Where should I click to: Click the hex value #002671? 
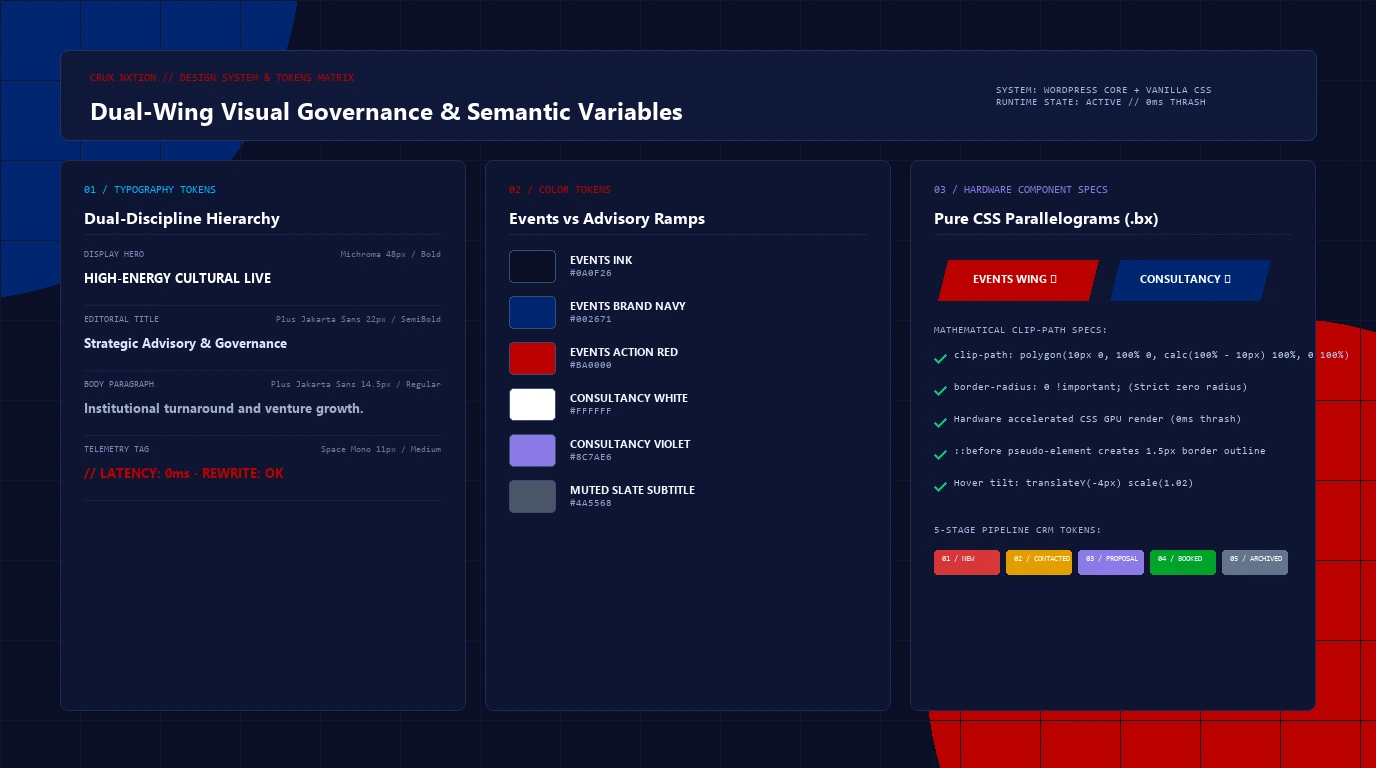591,319
